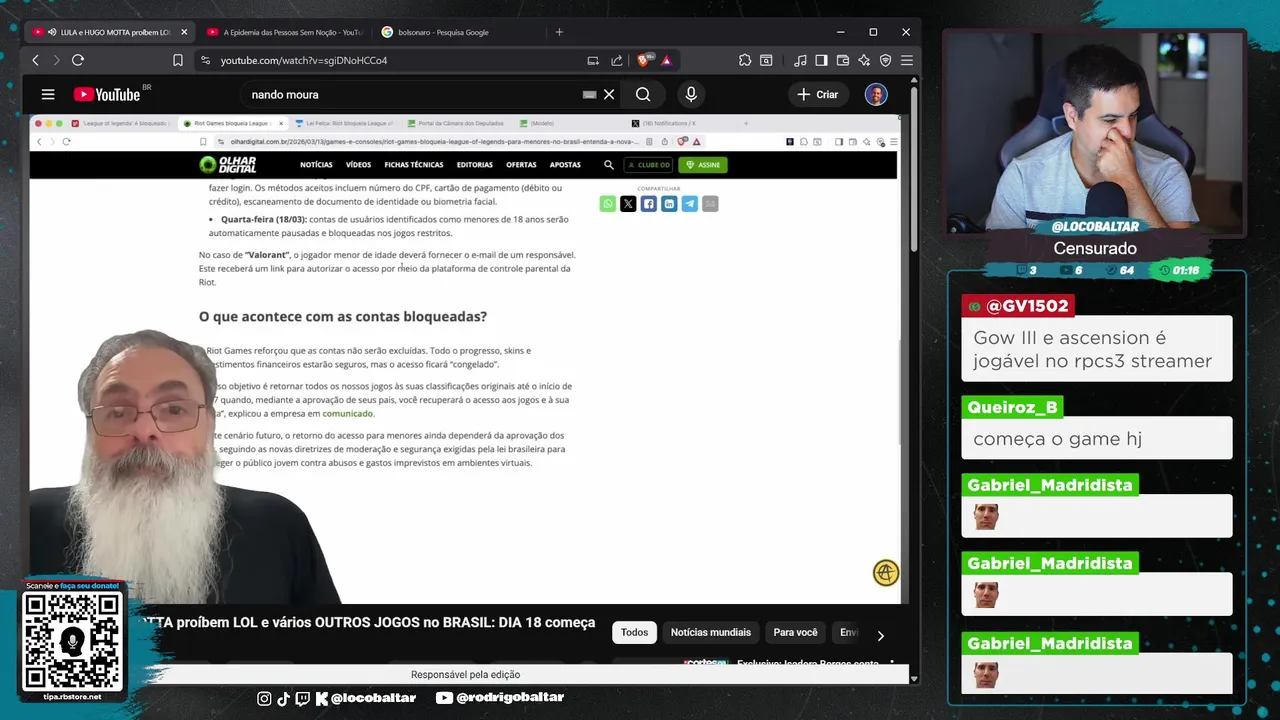Screen dimensions: 1280x720
Task: Start voice search with the microphone
Action: click(691, 94)
